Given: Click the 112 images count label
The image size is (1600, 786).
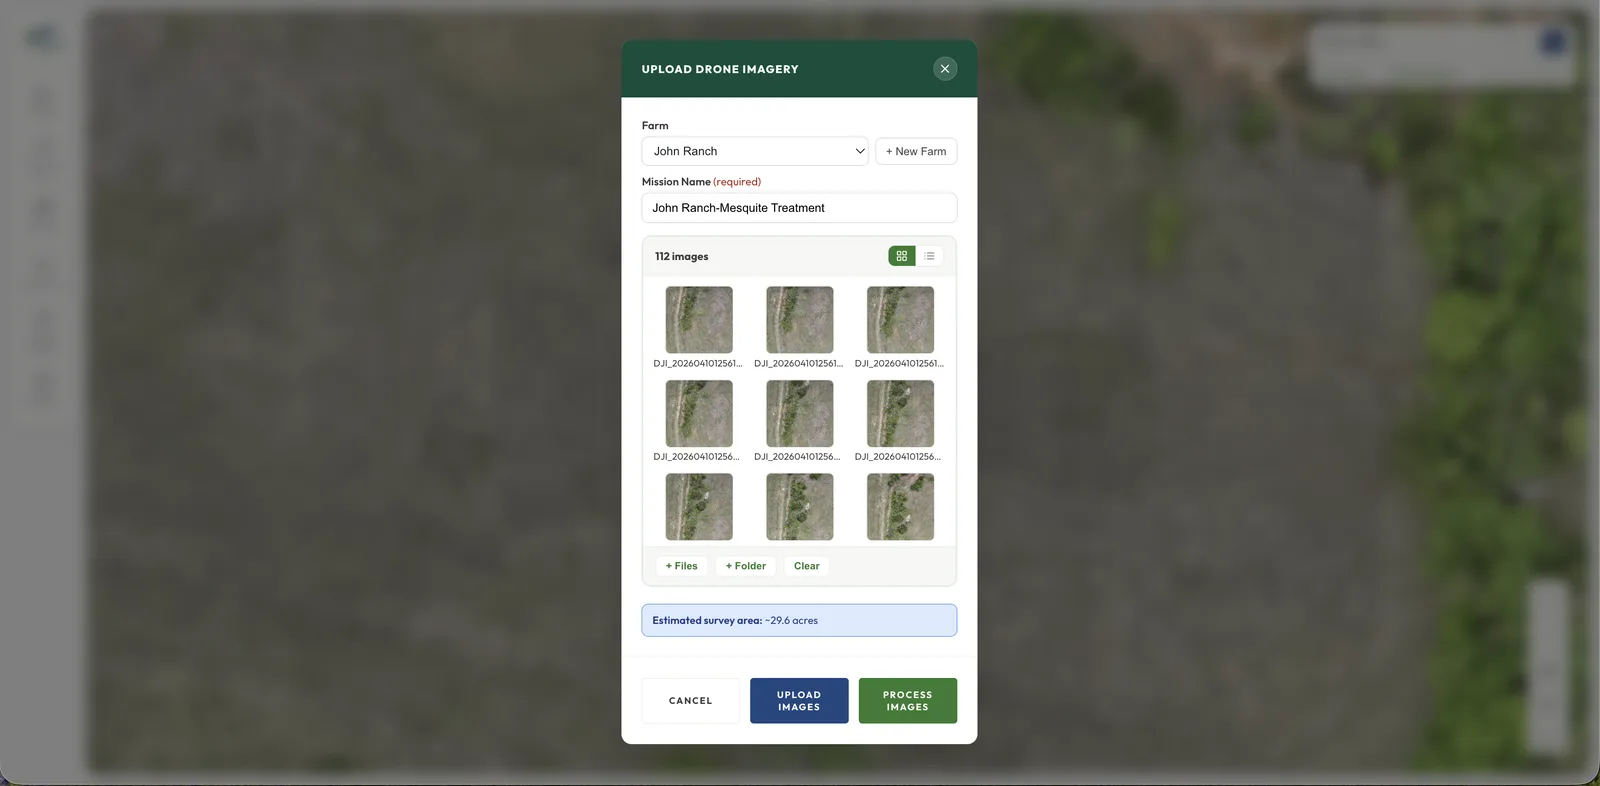Looking at the screenshot, I should click(682, 257).
